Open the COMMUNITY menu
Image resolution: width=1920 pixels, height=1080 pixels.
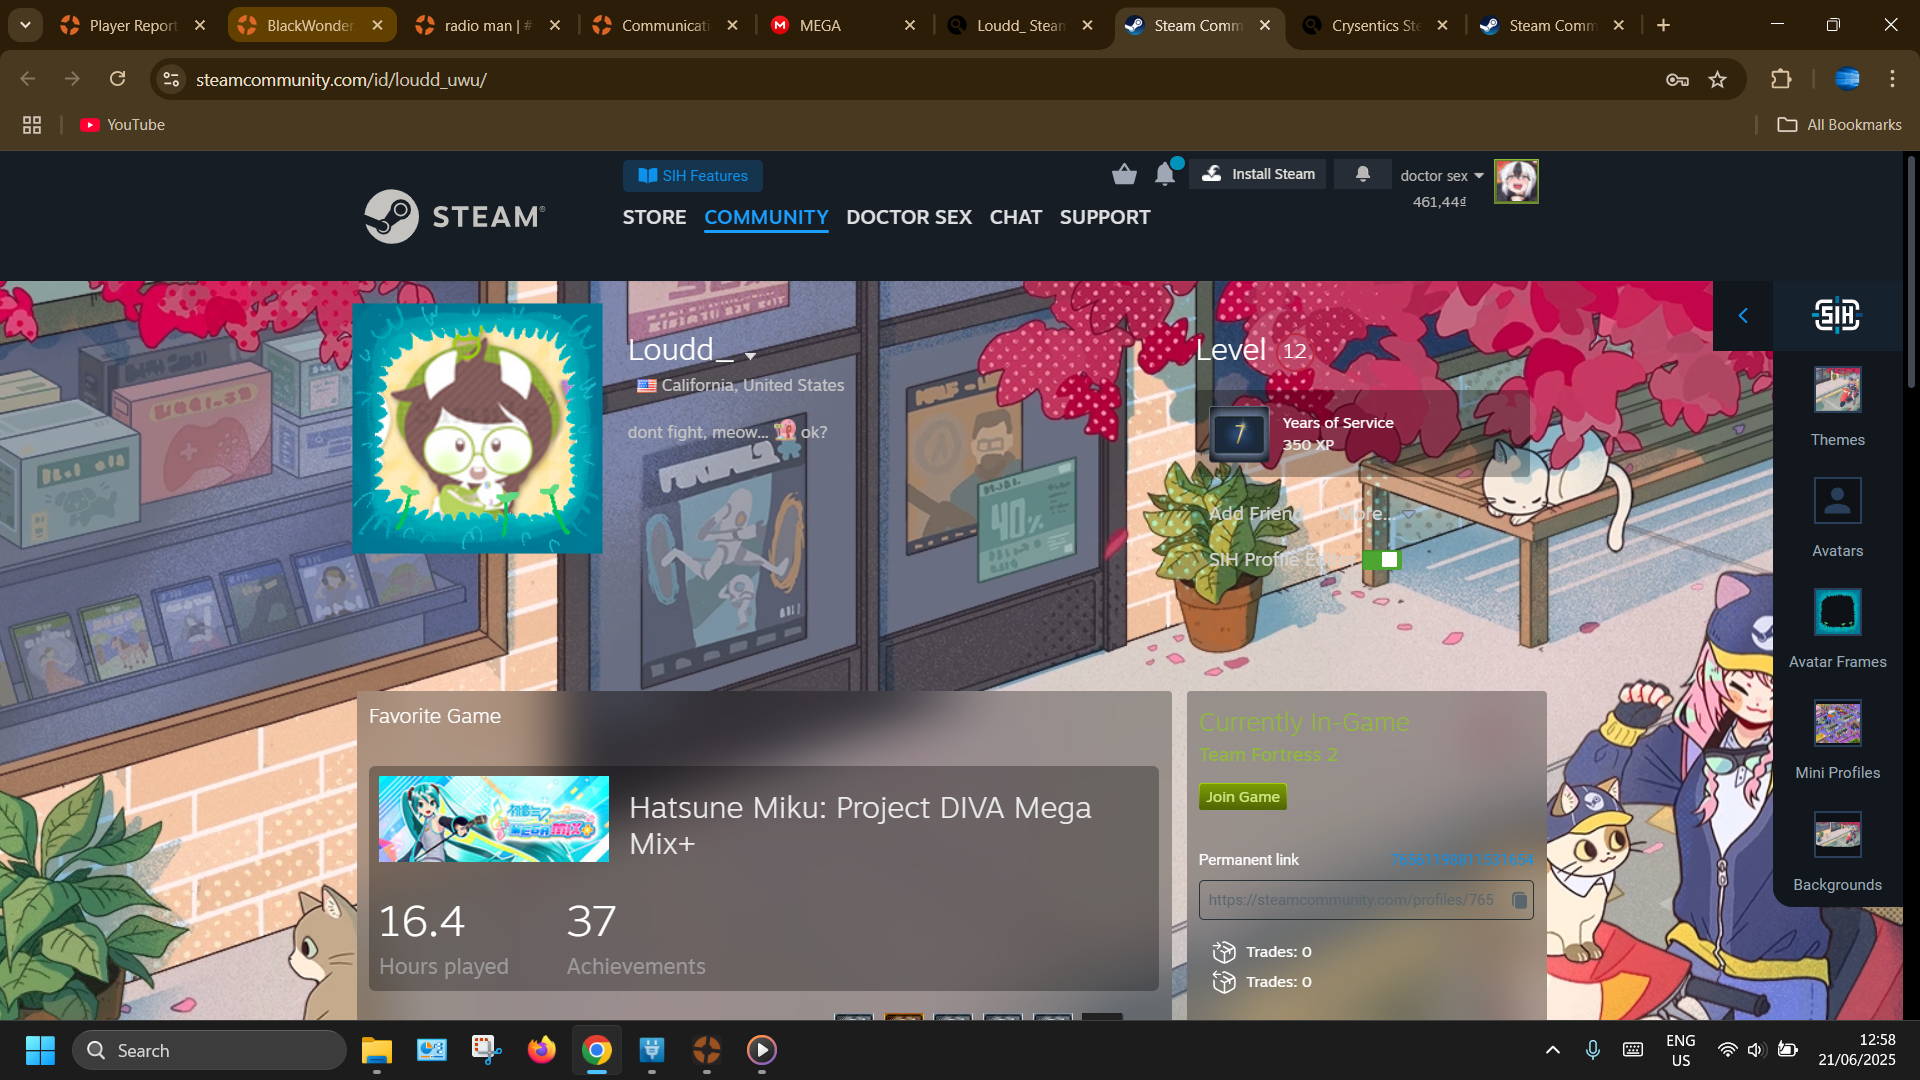tap(766, 217)
